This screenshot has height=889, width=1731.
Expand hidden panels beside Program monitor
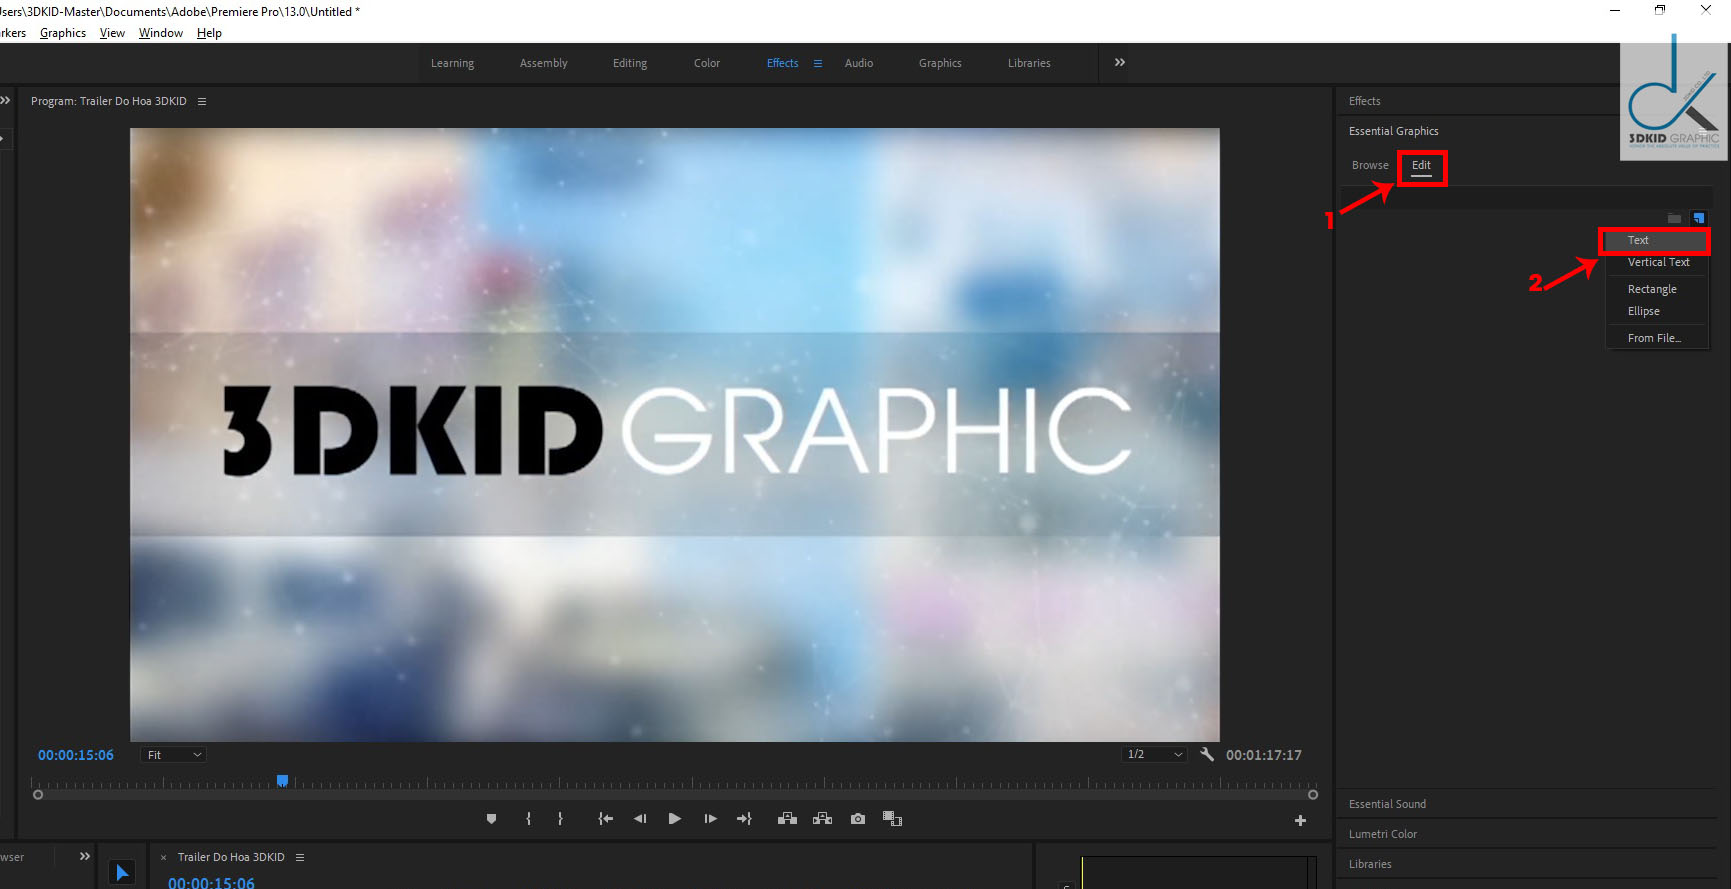(x=5, y=100)
